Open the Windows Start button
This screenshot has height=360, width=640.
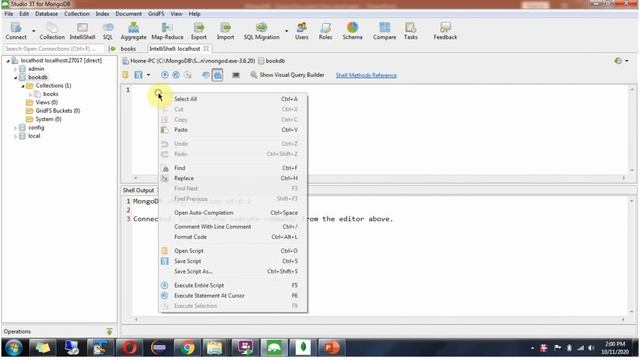pos(13,348)
